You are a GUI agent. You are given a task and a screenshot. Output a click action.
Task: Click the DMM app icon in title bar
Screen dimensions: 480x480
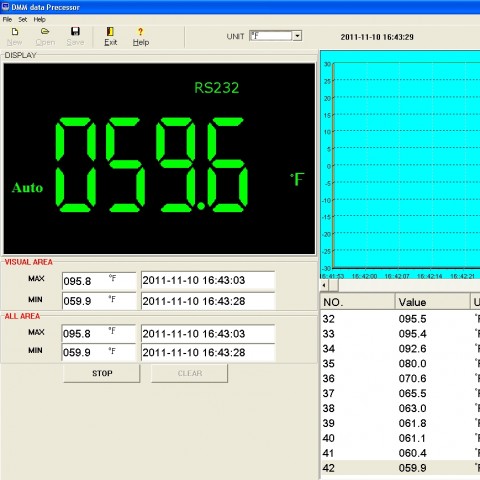click(x=5, y=7)
